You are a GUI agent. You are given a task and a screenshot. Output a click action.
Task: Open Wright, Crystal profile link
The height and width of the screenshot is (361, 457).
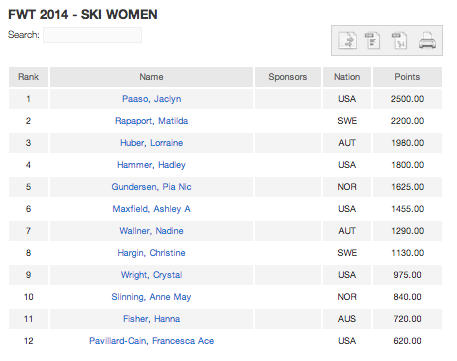pos(152,275)
